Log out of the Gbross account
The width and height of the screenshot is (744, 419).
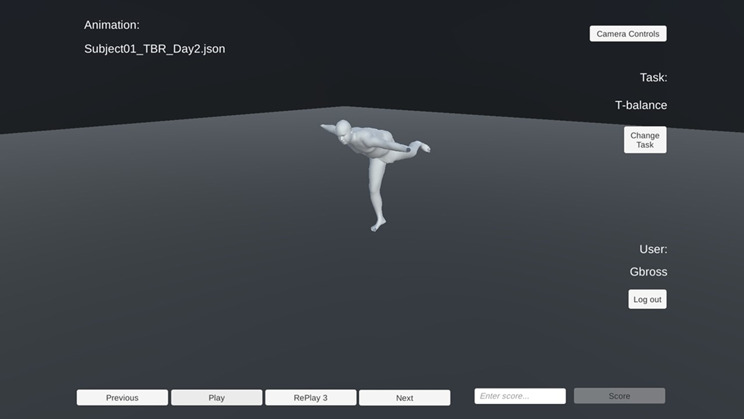coord(647,299)
